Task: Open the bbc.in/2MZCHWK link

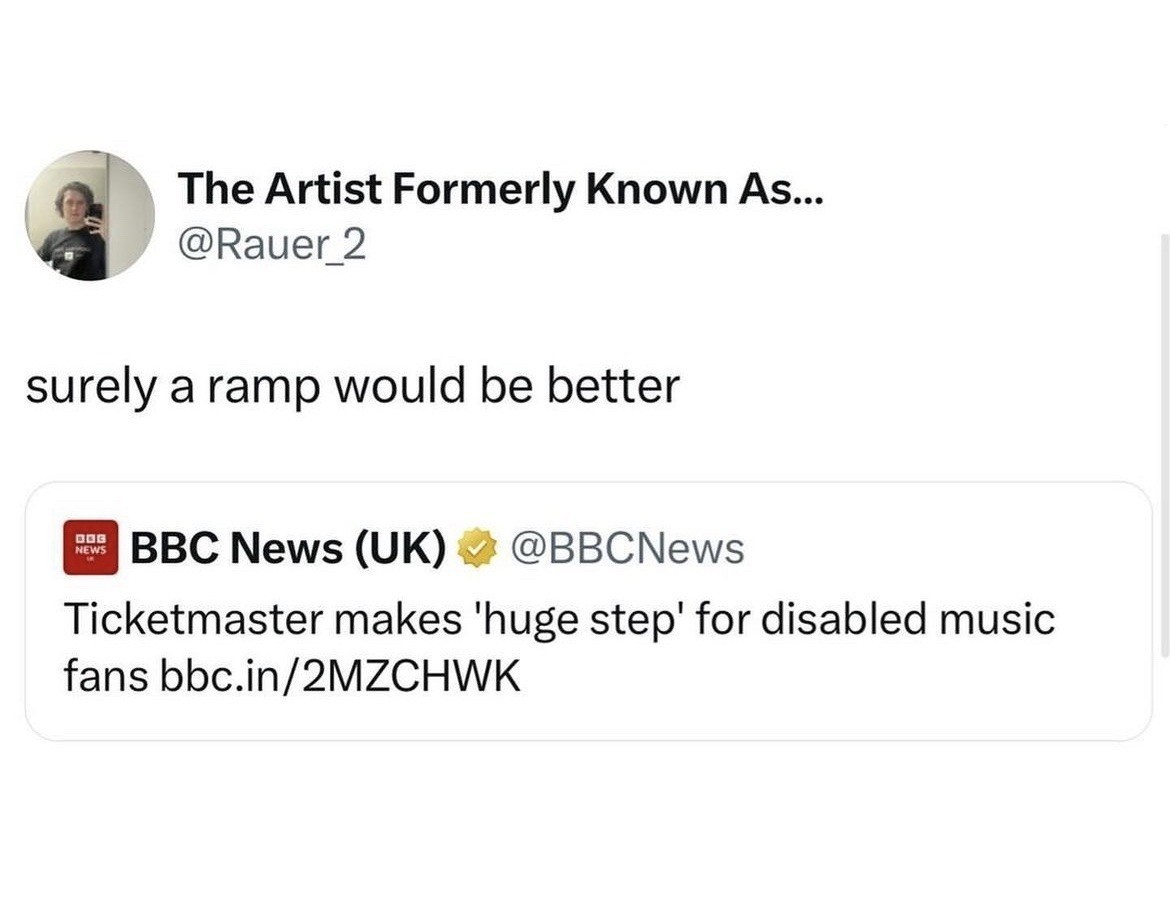Action: (x=339, y=676)
